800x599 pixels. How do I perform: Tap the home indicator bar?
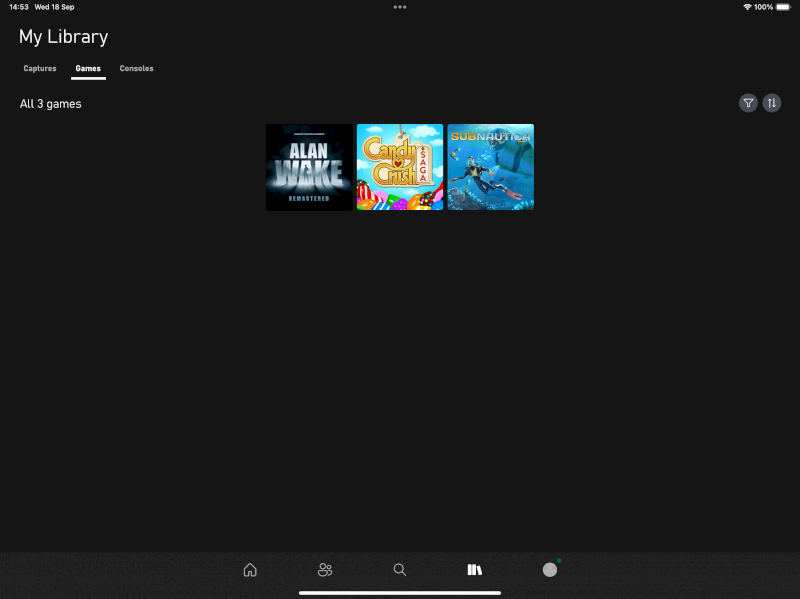tap(400, 592)
